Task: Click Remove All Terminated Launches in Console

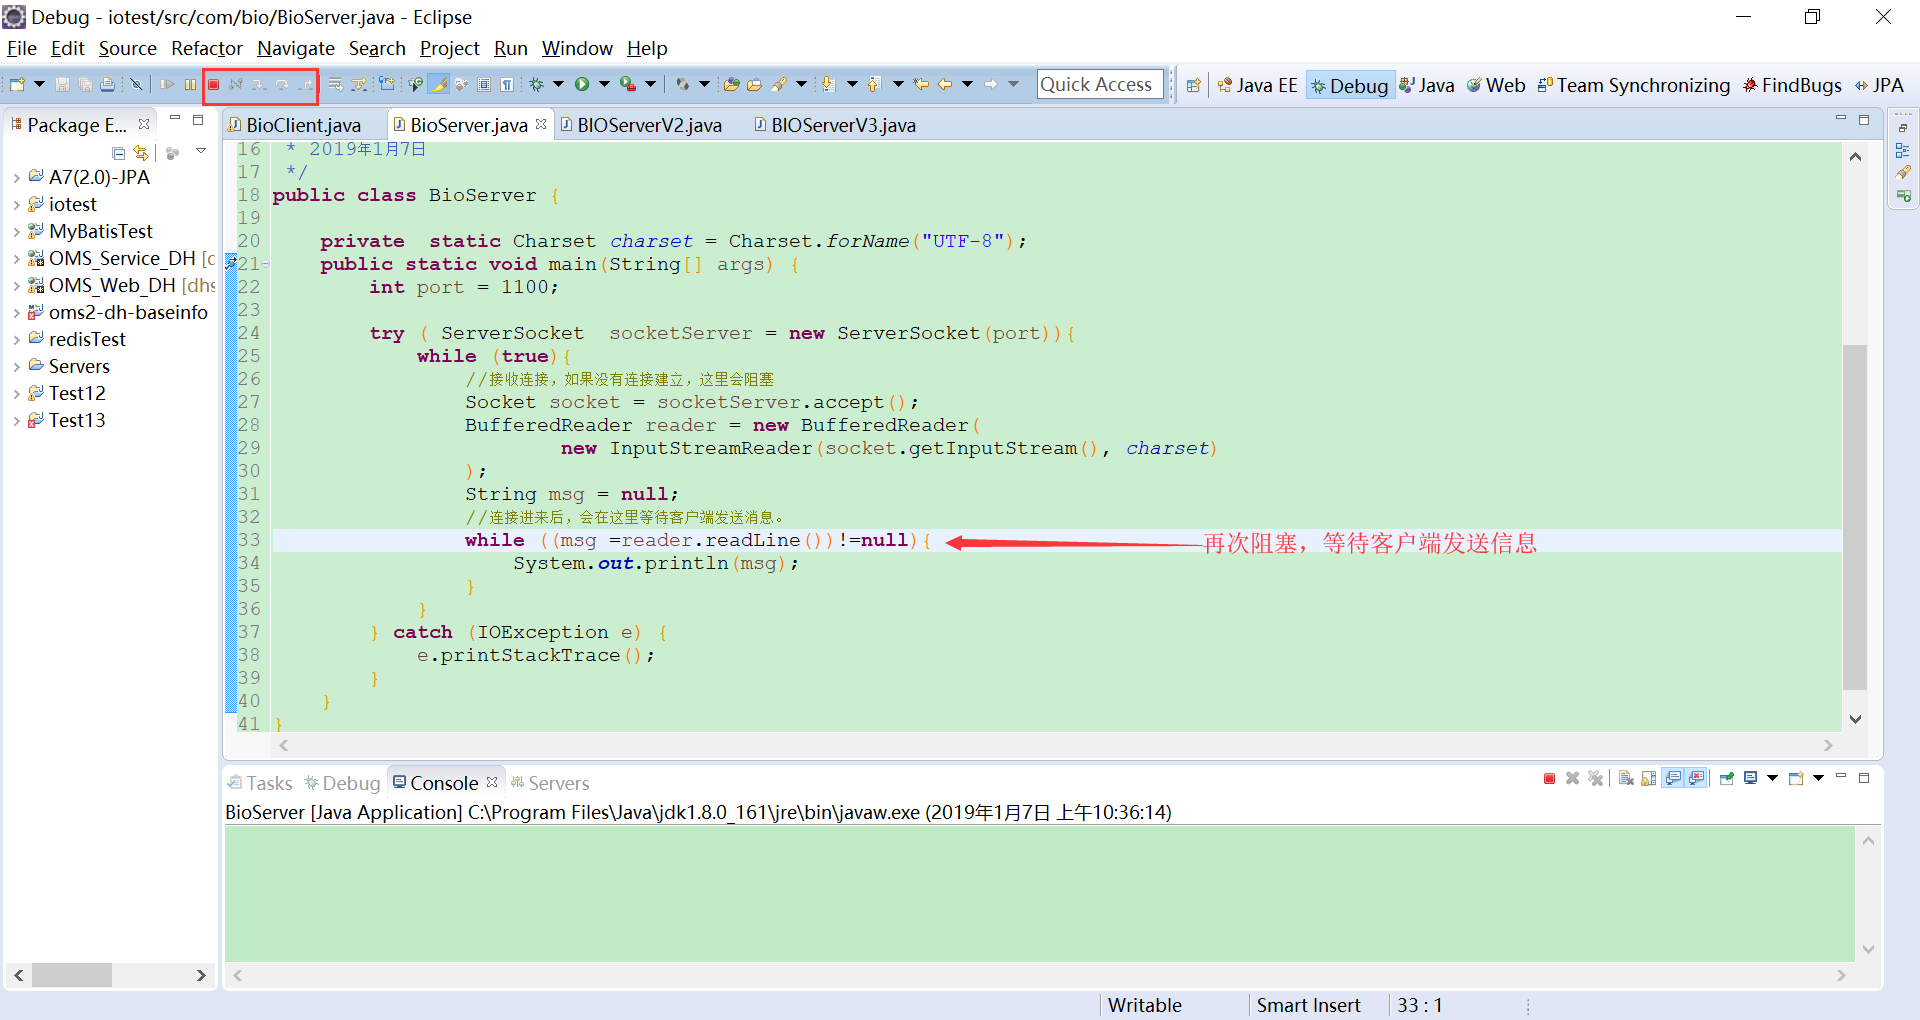Action: click(x=1595, y=779)
